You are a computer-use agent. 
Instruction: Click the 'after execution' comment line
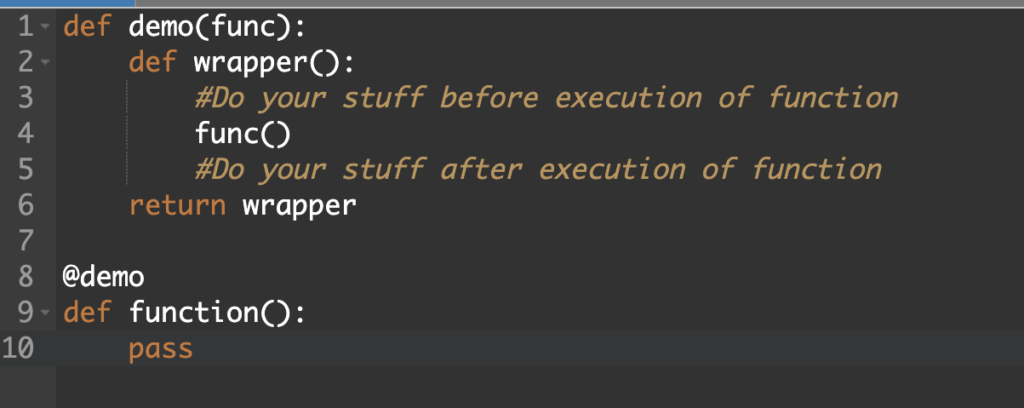[x=538, y=169]
